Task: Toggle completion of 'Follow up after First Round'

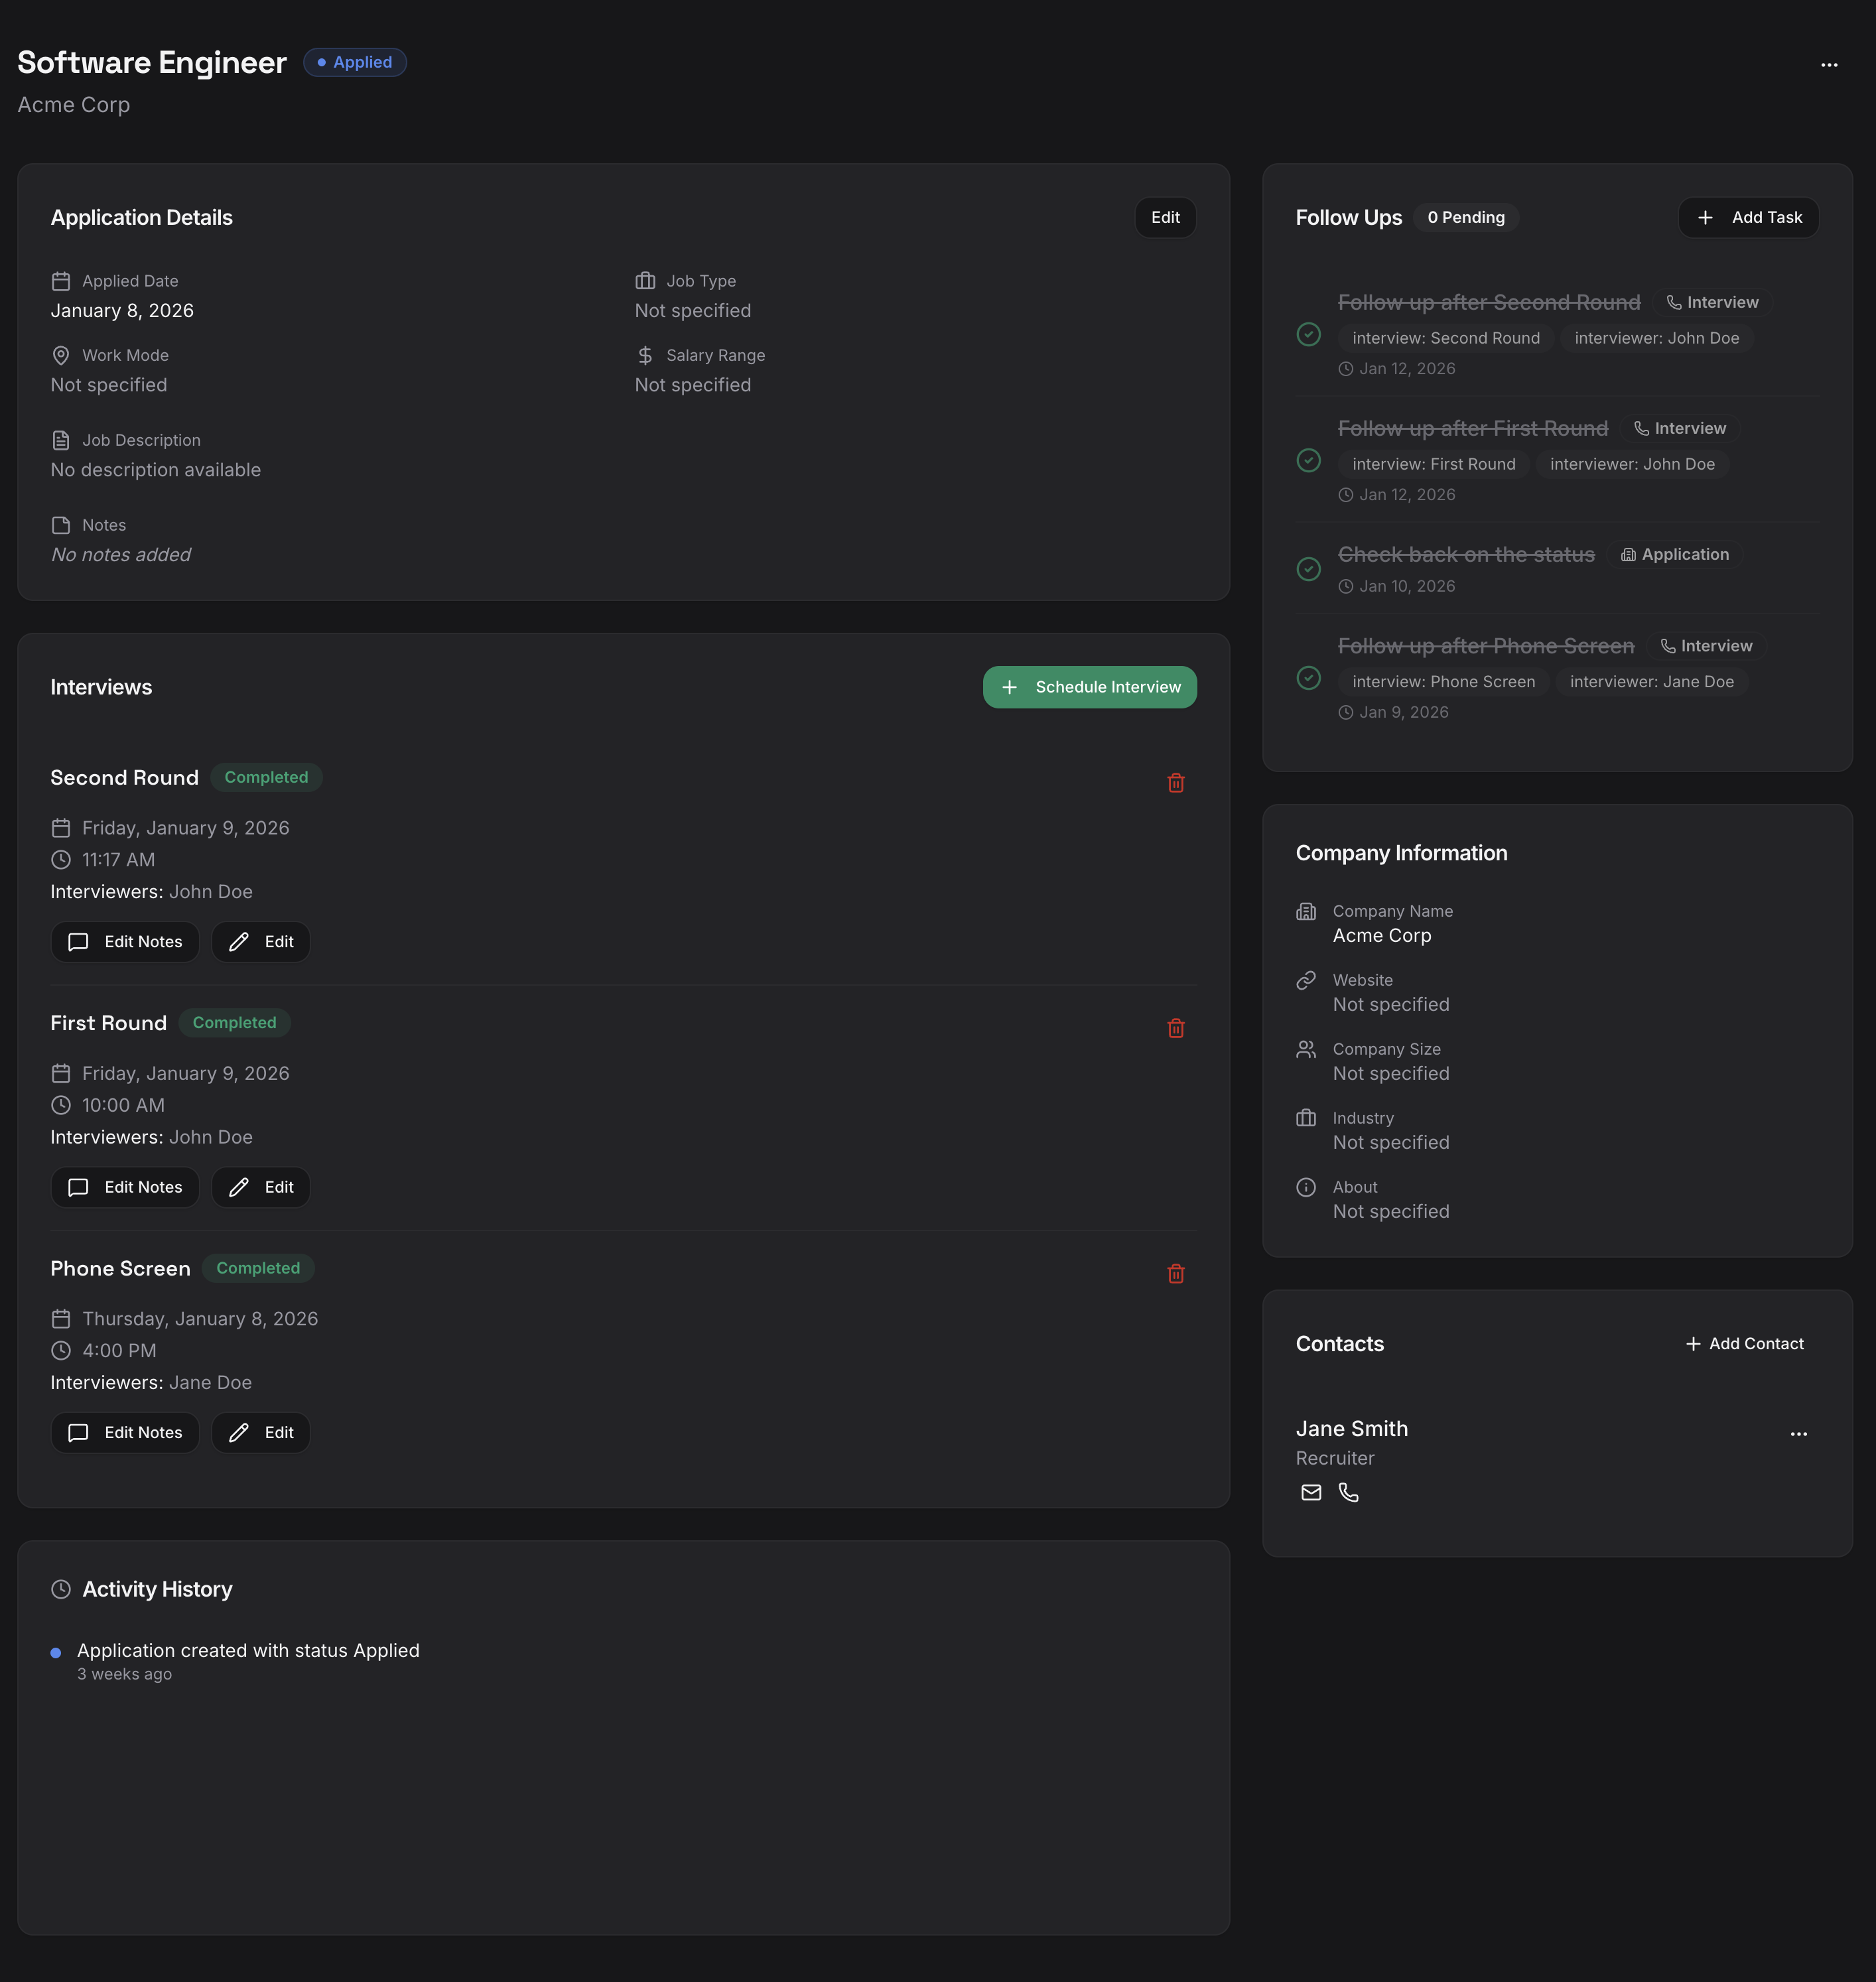Action: click(1309, 461)
